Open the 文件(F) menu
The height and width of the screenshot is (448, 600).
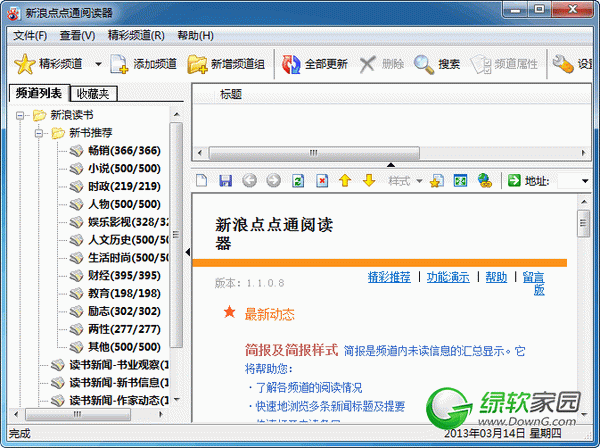pos(30,36)
